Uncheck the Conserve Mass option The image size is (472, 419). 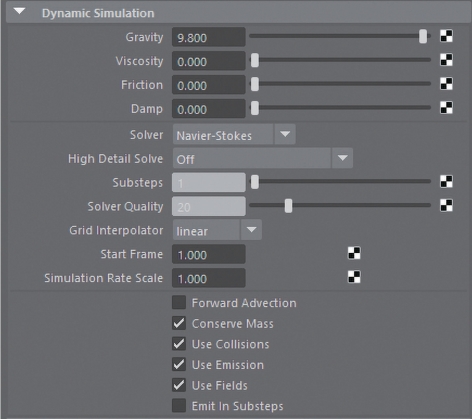(x=179, y=323)
